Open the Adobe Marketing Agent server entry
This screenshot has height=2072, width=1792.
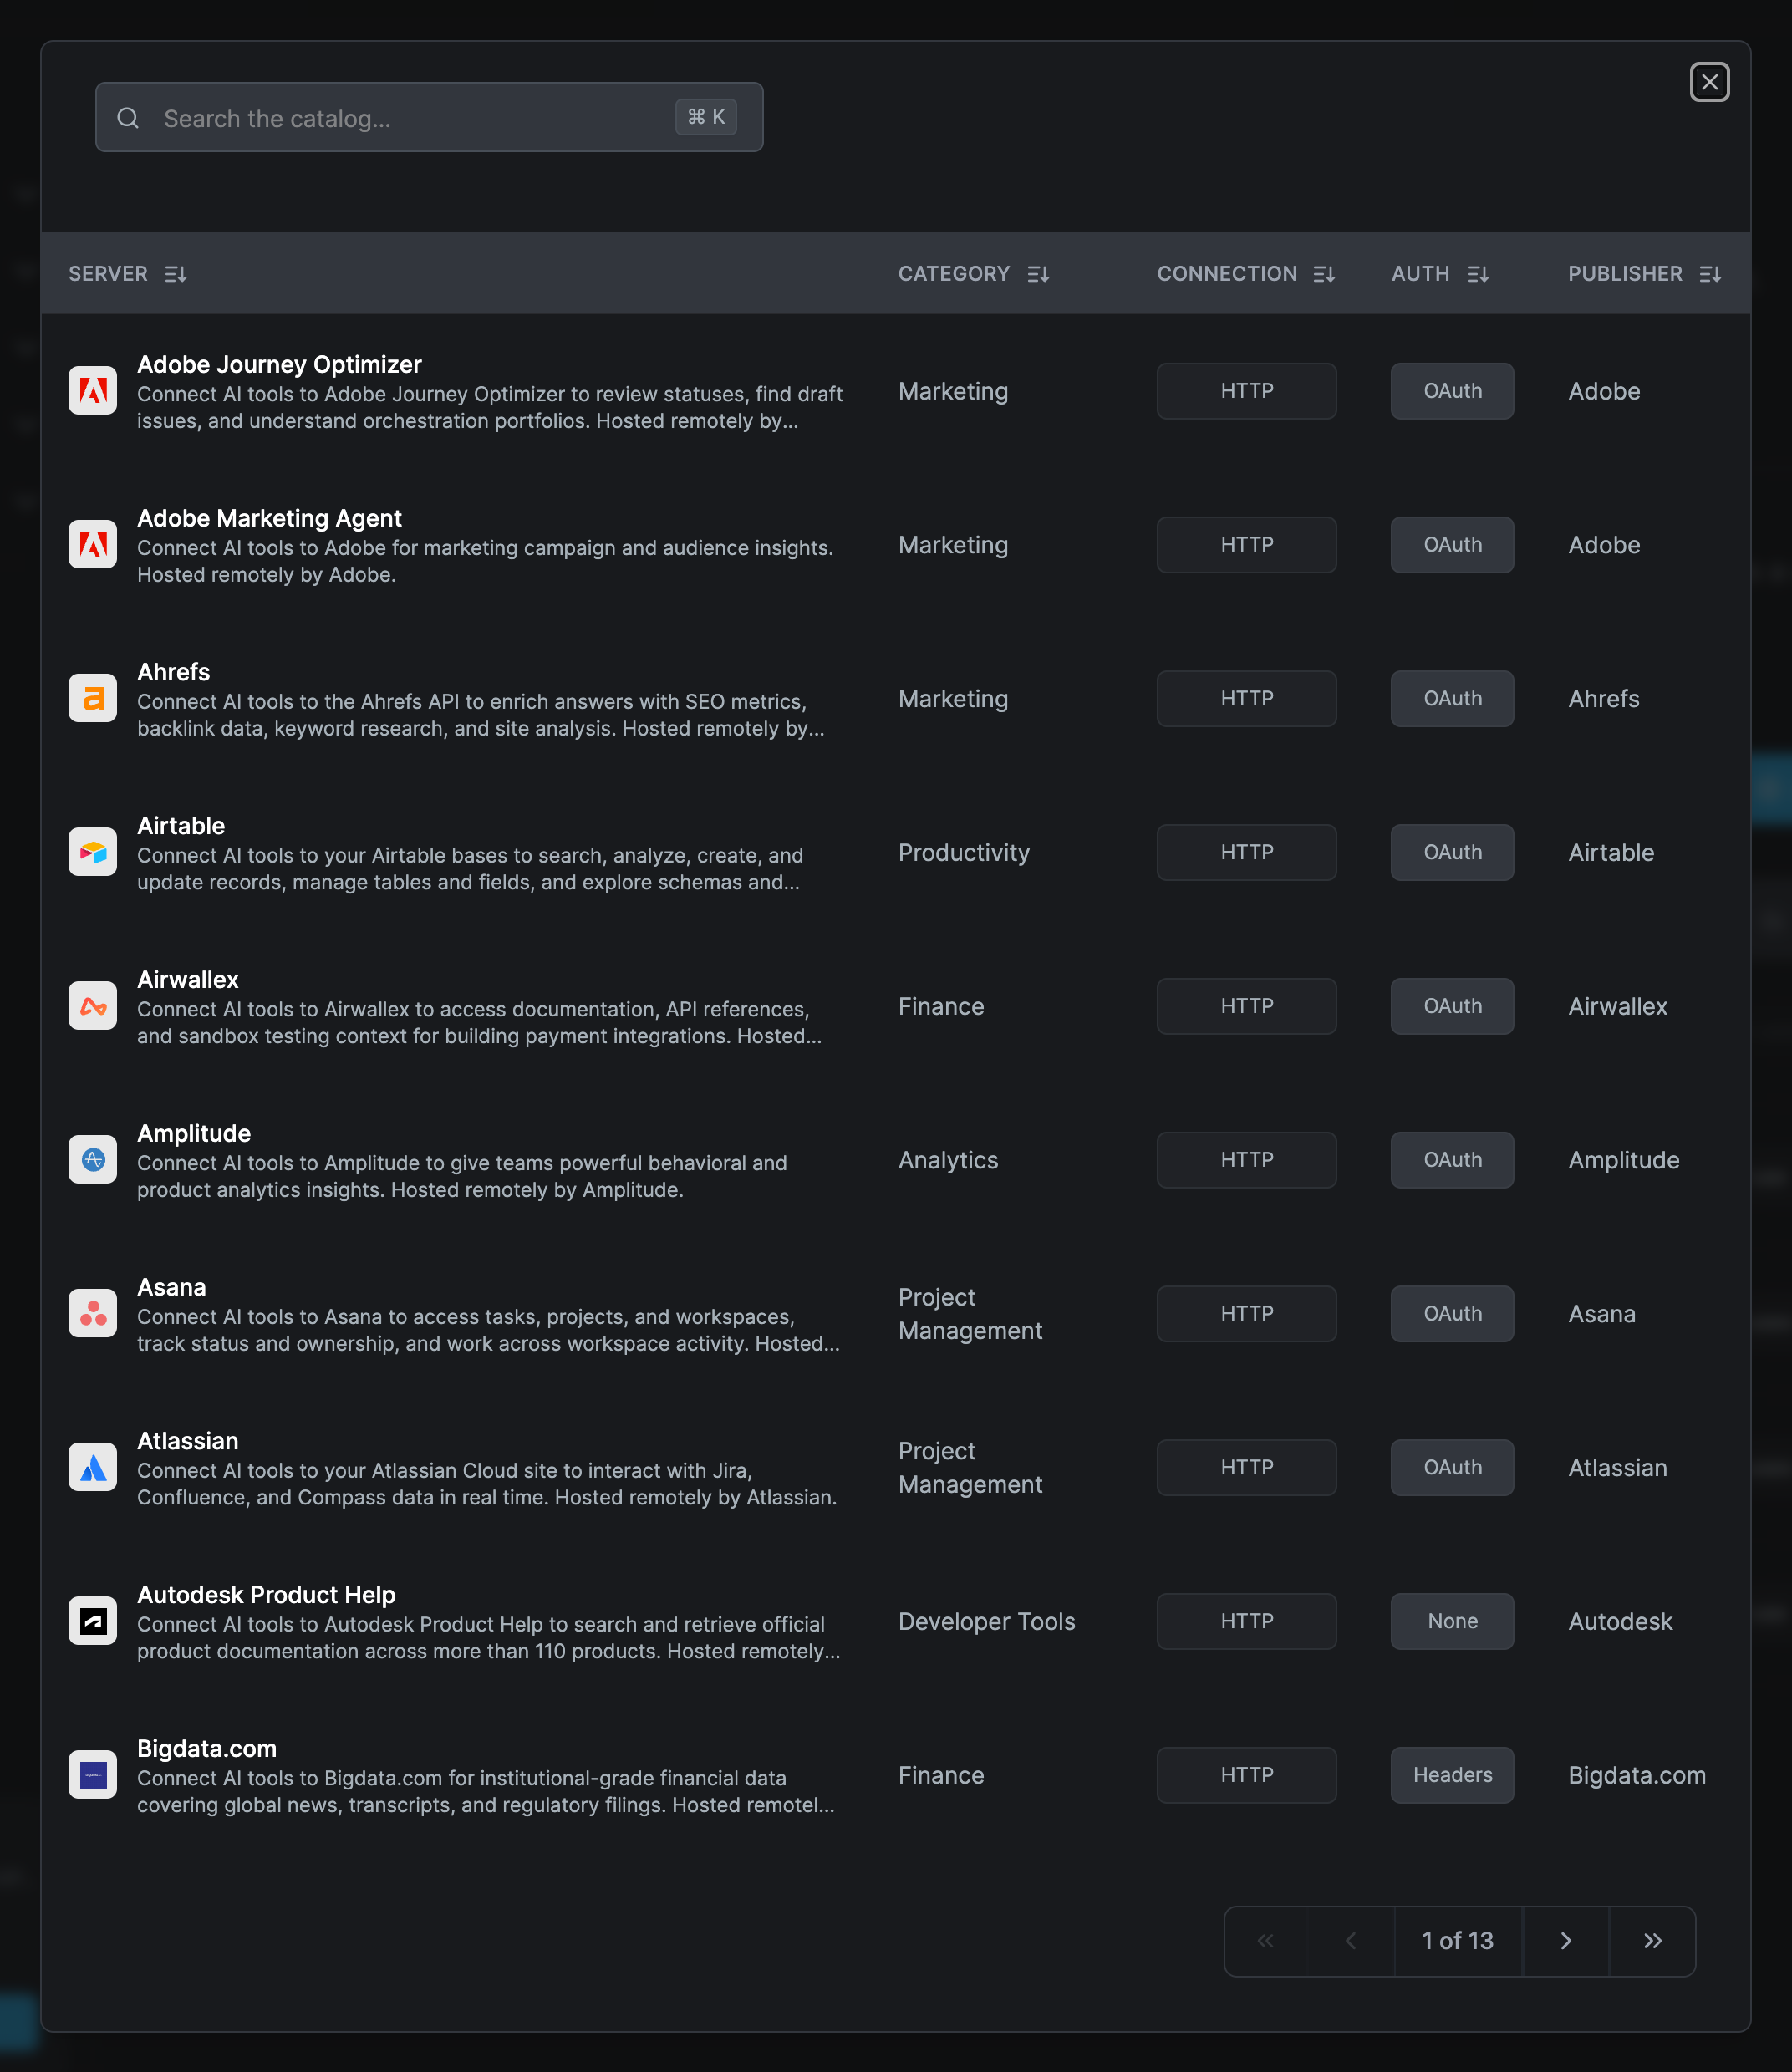coord(269,518)
